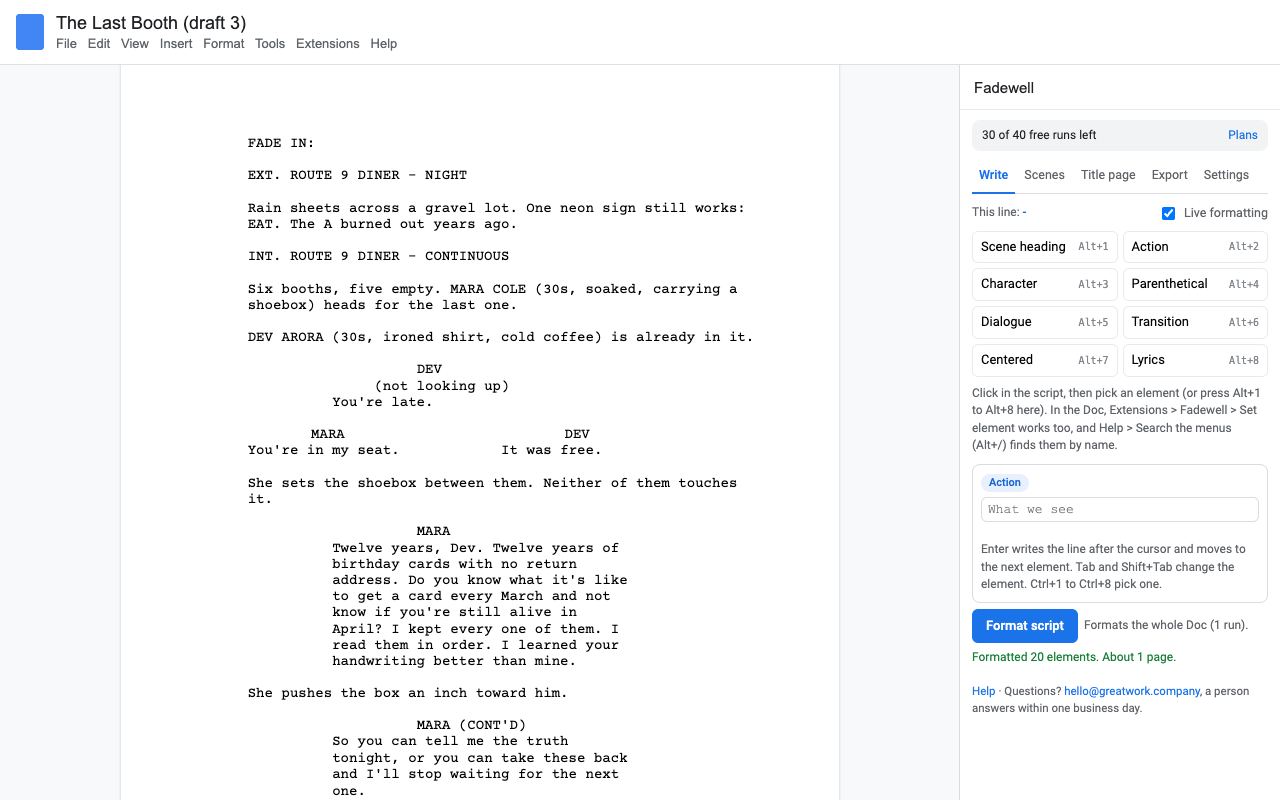Toggle the Live formatting checkbox
1280x800 pixels.
[1168, 213]
